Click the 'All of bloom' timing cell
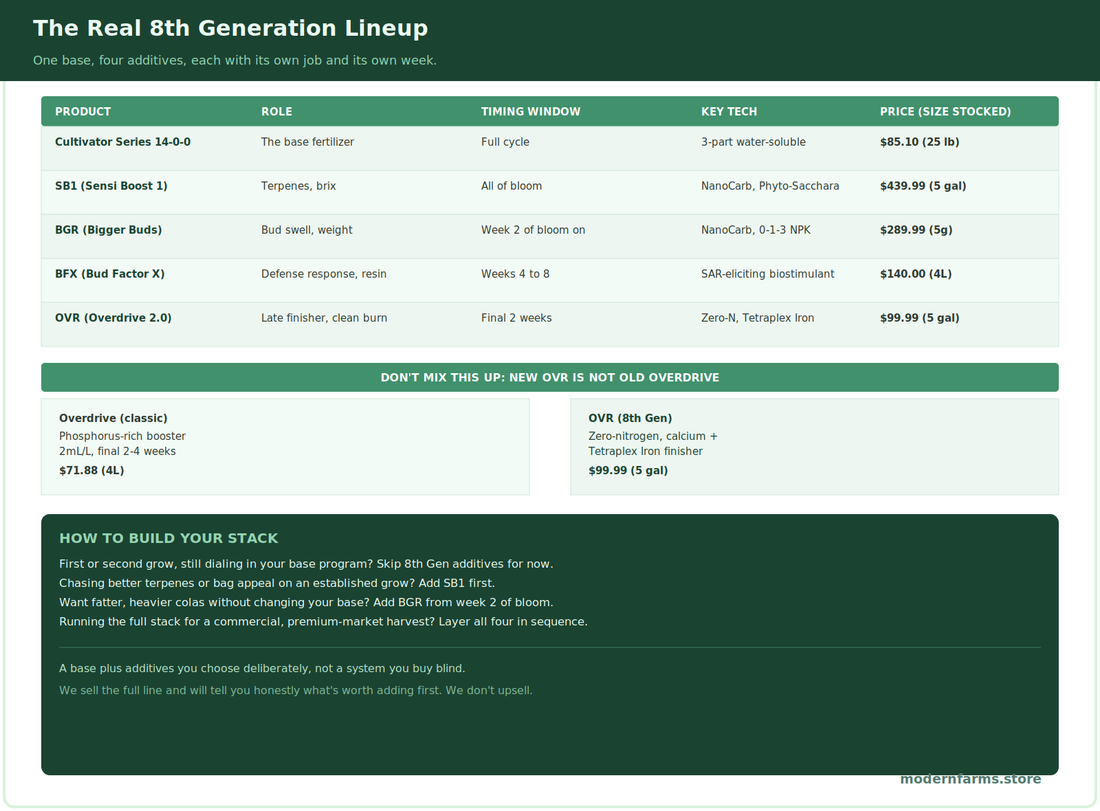Image resolution: width=1100 pixels, height=811 pixels. pos(511,186)
